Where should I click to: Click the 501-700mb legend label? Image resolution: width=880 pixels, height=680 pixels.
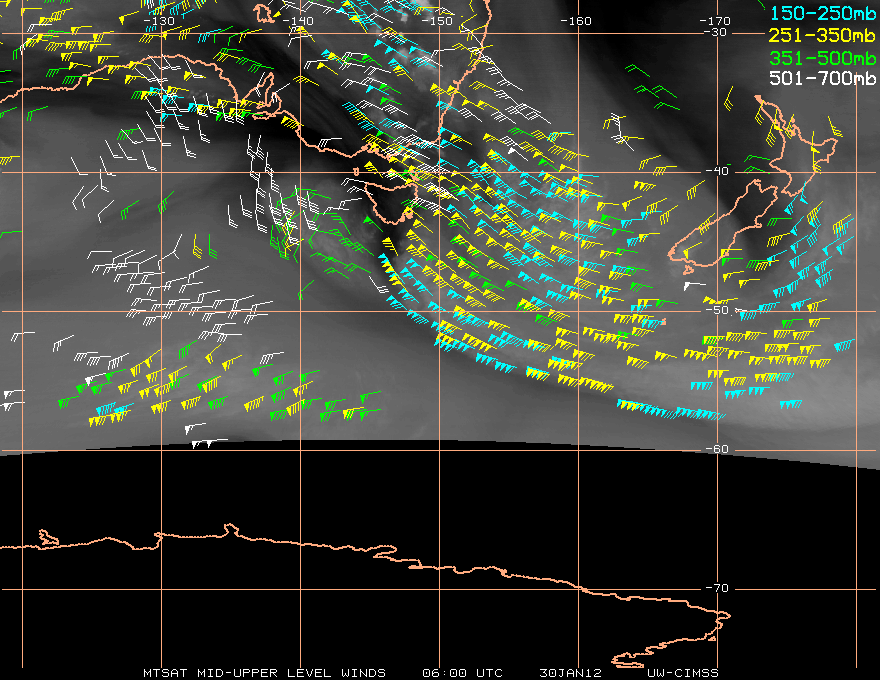click(x=822, y=78)
